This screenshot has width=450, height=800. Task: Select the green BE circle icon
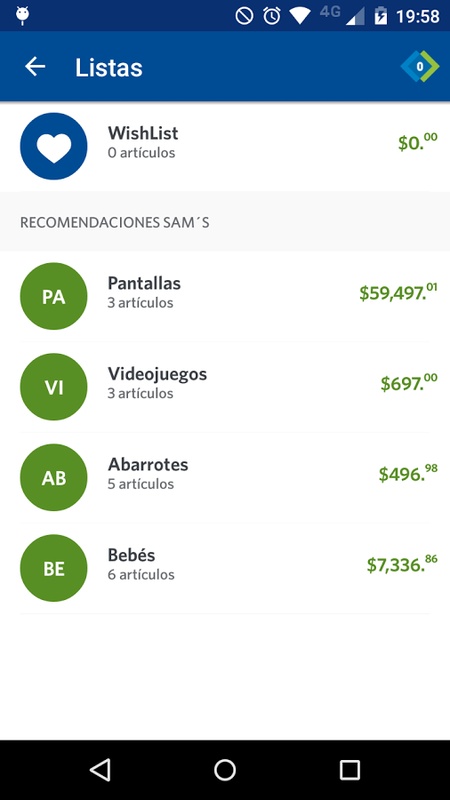tap(54, 568)
